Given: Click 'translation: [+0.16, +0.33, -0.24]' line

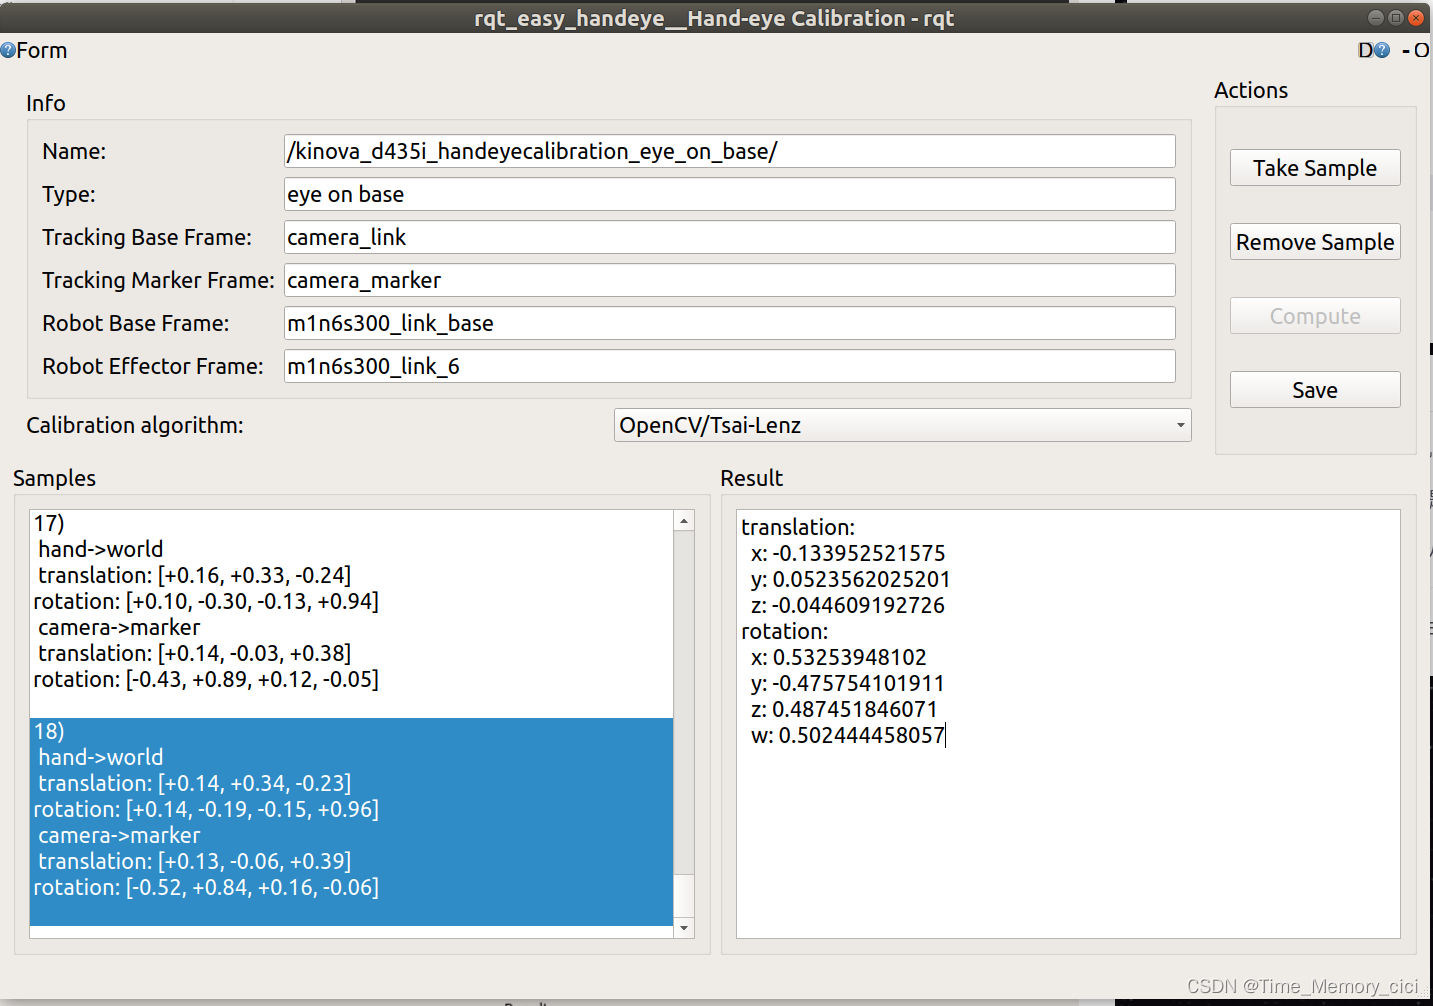Looking at the screenshot, I should coord(194,575).
